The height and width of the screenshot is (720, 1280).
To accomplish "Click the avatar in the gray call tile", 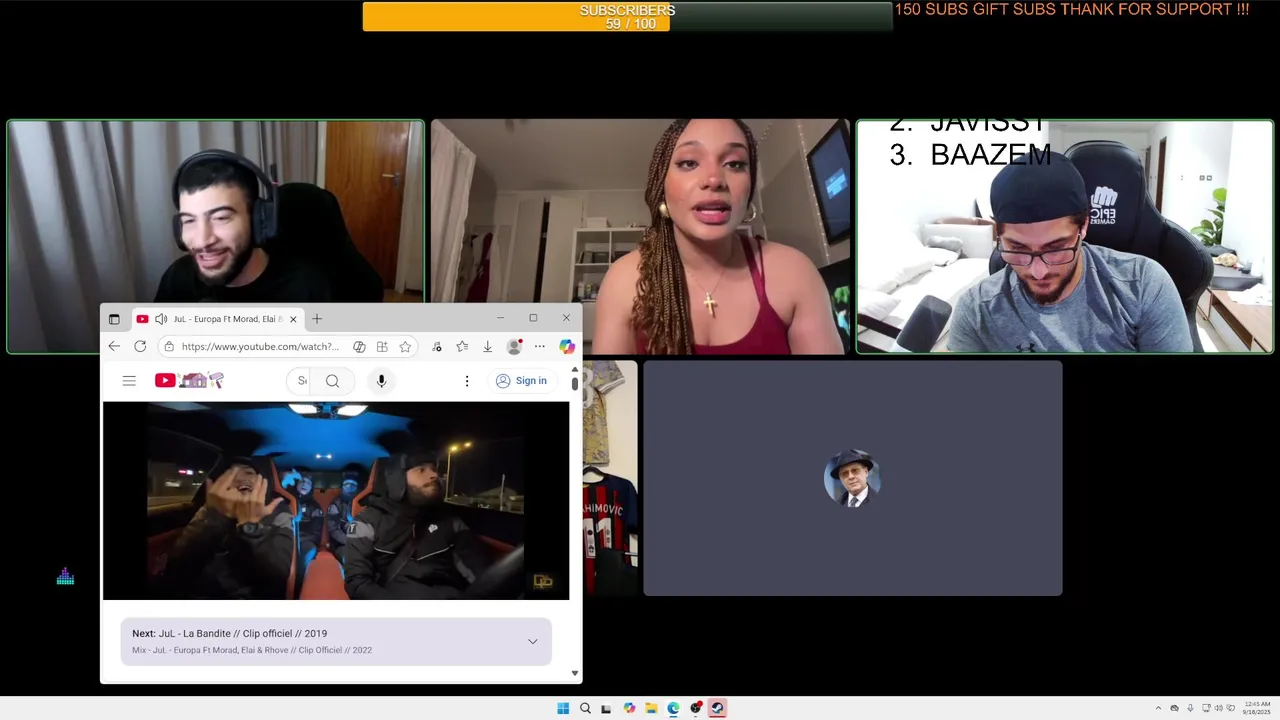I will point(852,479).
